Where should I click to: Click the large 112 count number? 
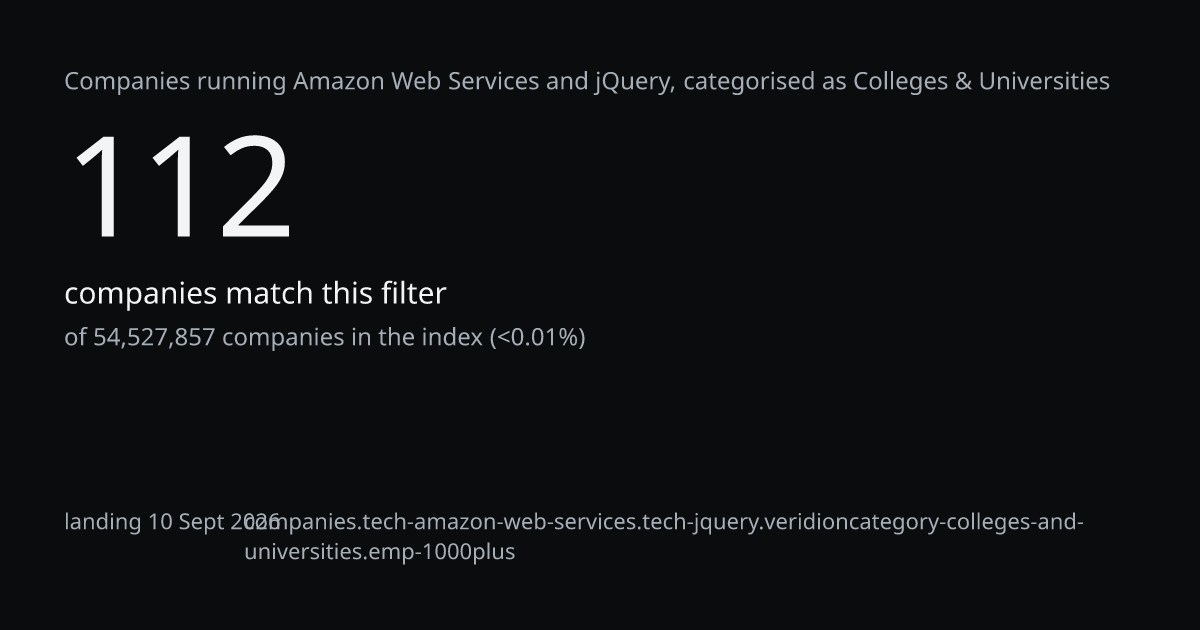click(182, 187)
